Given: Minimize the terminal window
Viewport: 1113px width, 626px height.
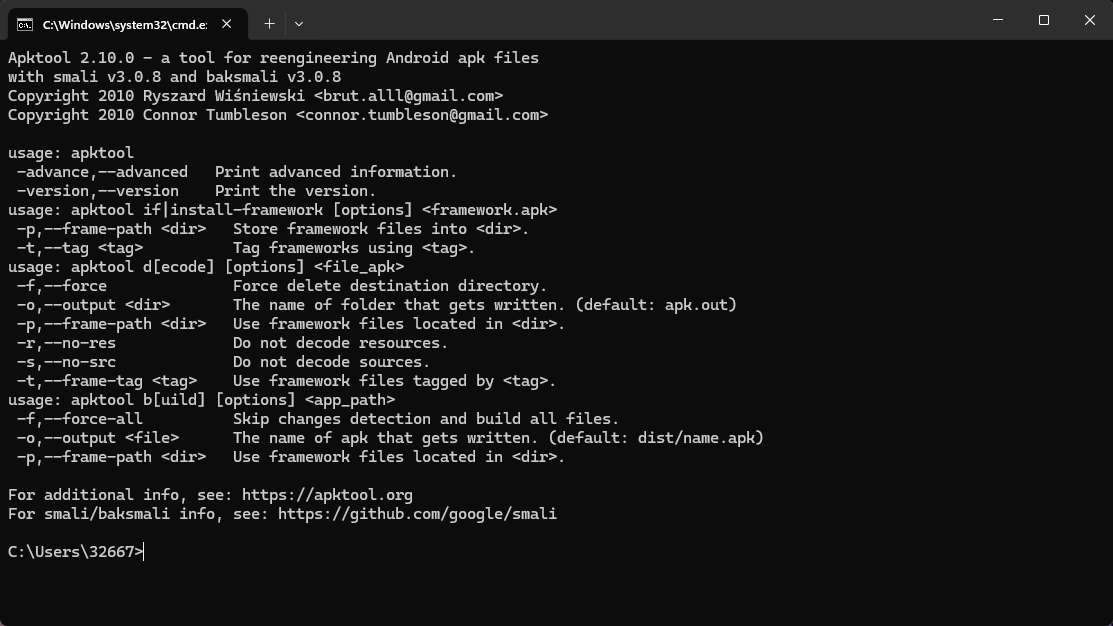Looking at the screenshot, I should click(x=998, y=20).
